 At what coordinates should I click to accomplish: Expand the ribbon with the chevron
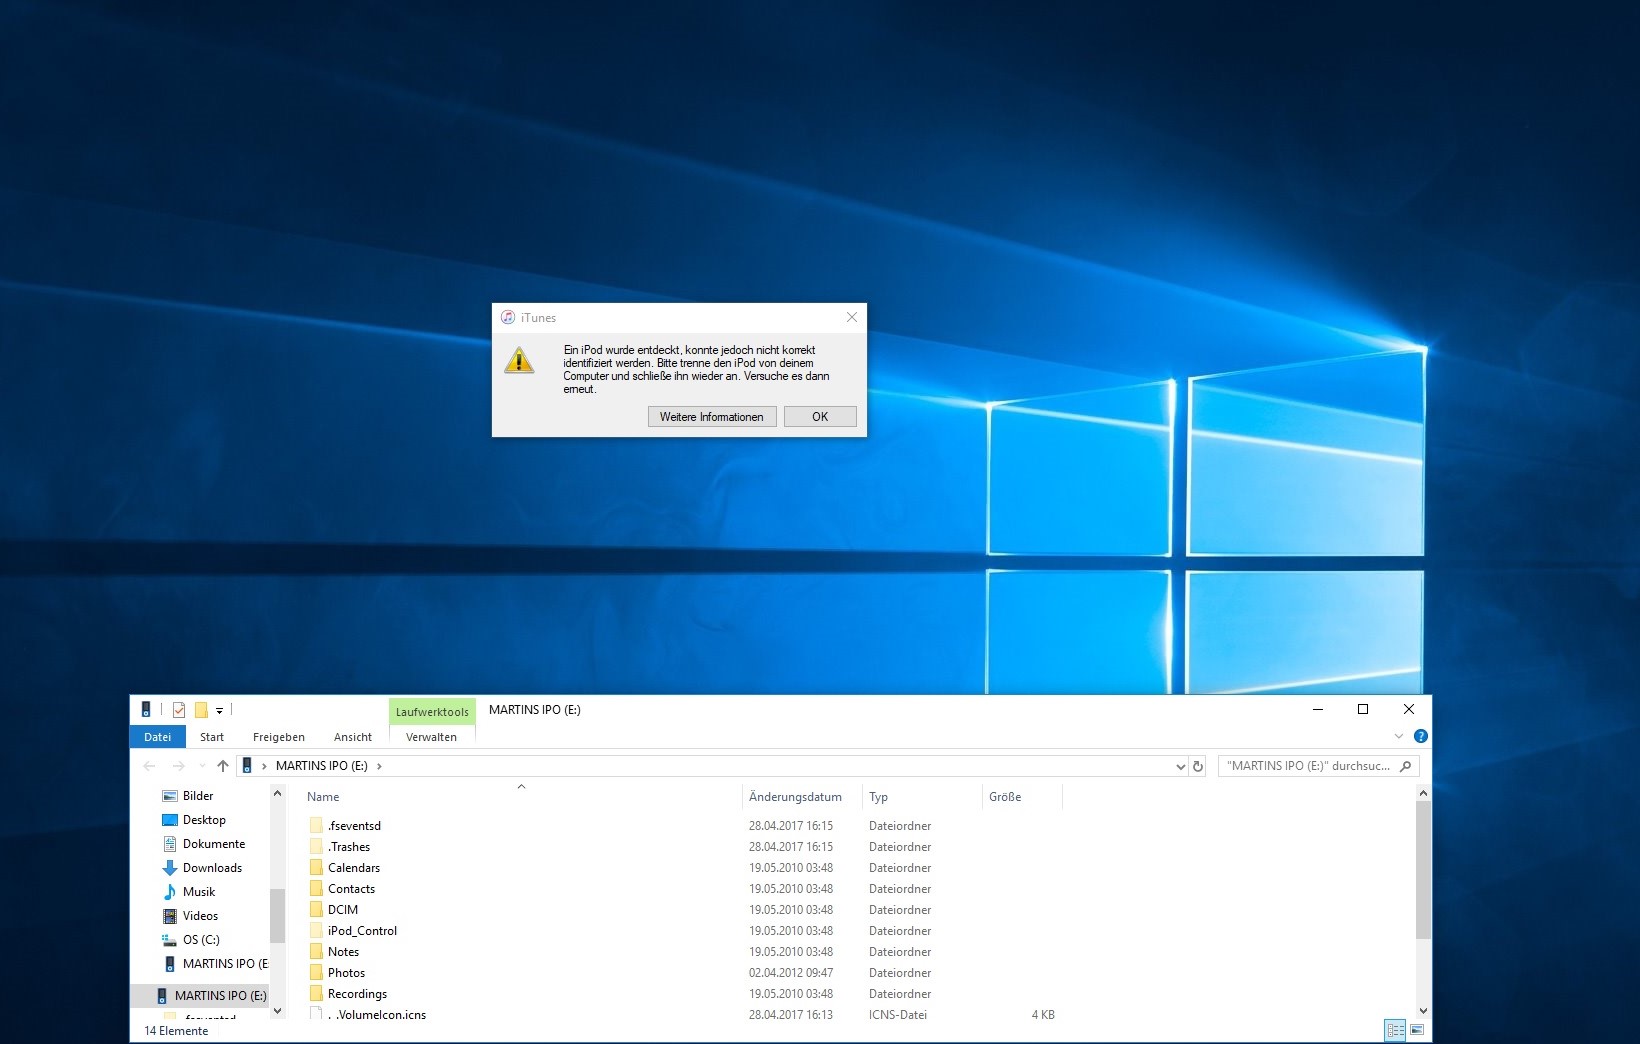(1398, 737)
